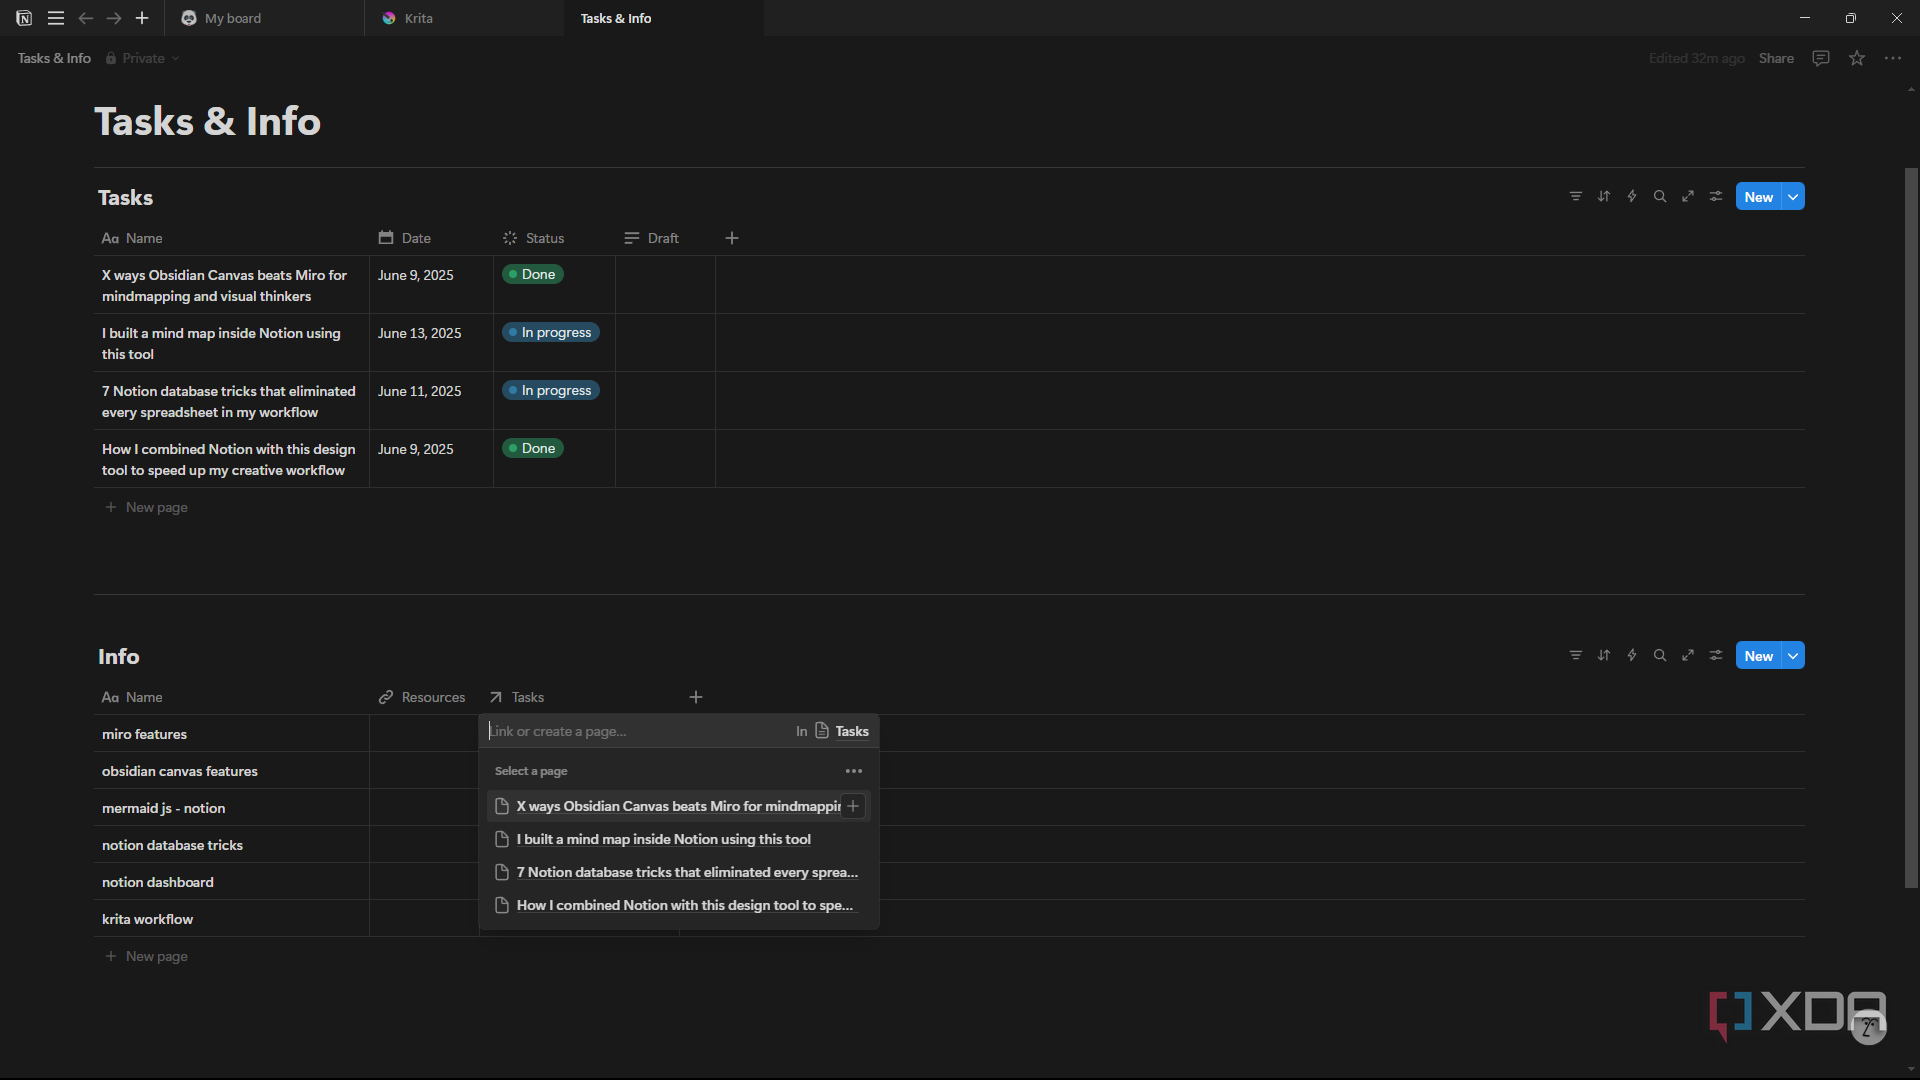Add a property column to Tasks table
Screen dimensions: 1920x1080
tap(732, 238)
